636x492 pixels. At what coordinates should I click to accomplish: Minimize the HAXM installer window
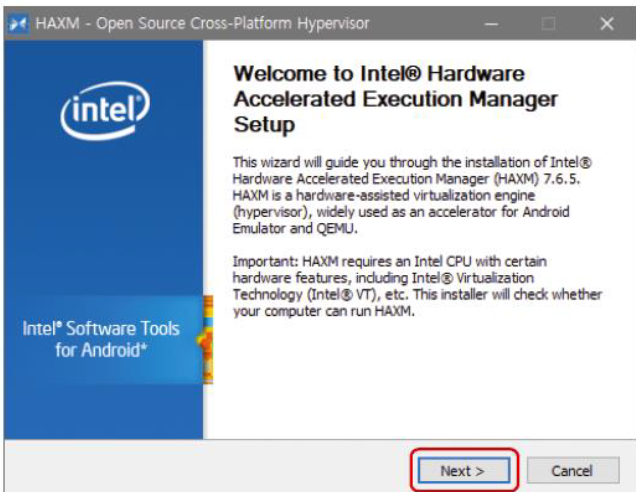(x=492, y=24)
